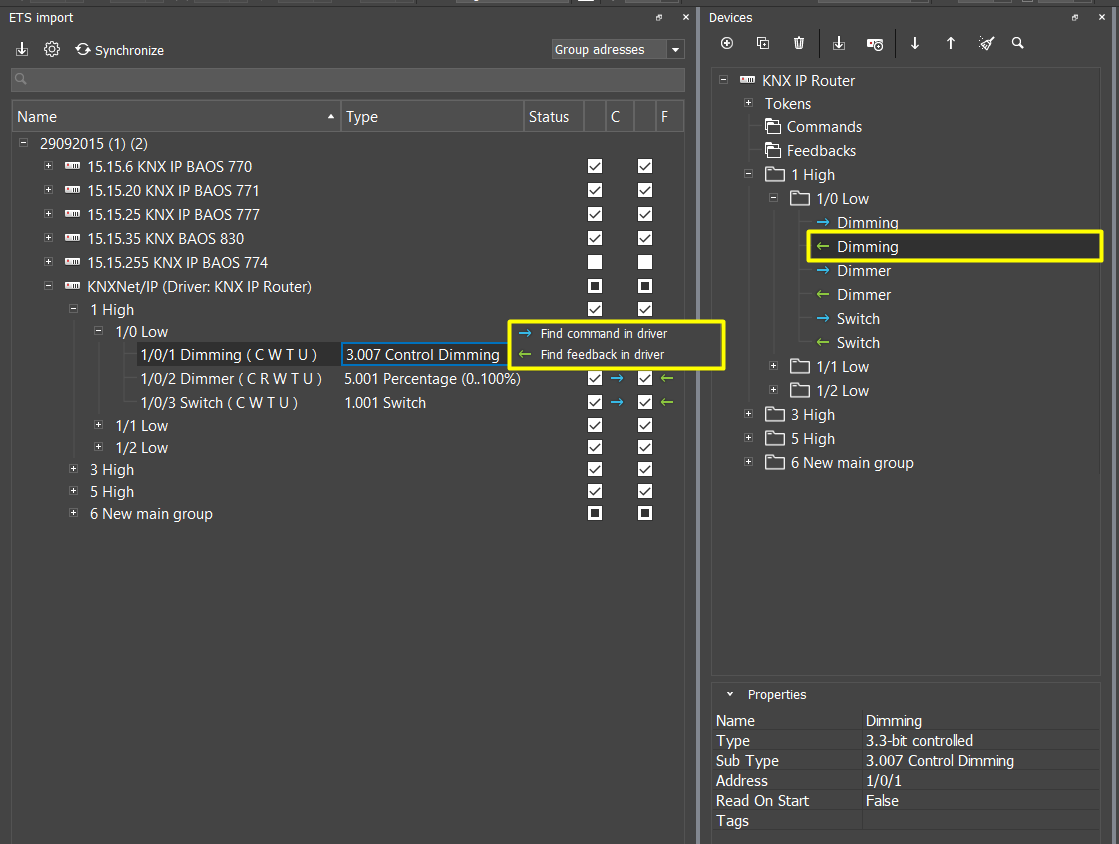
Task: Click the duplicate icon in Devices toolbar
Action: point(763,43)
